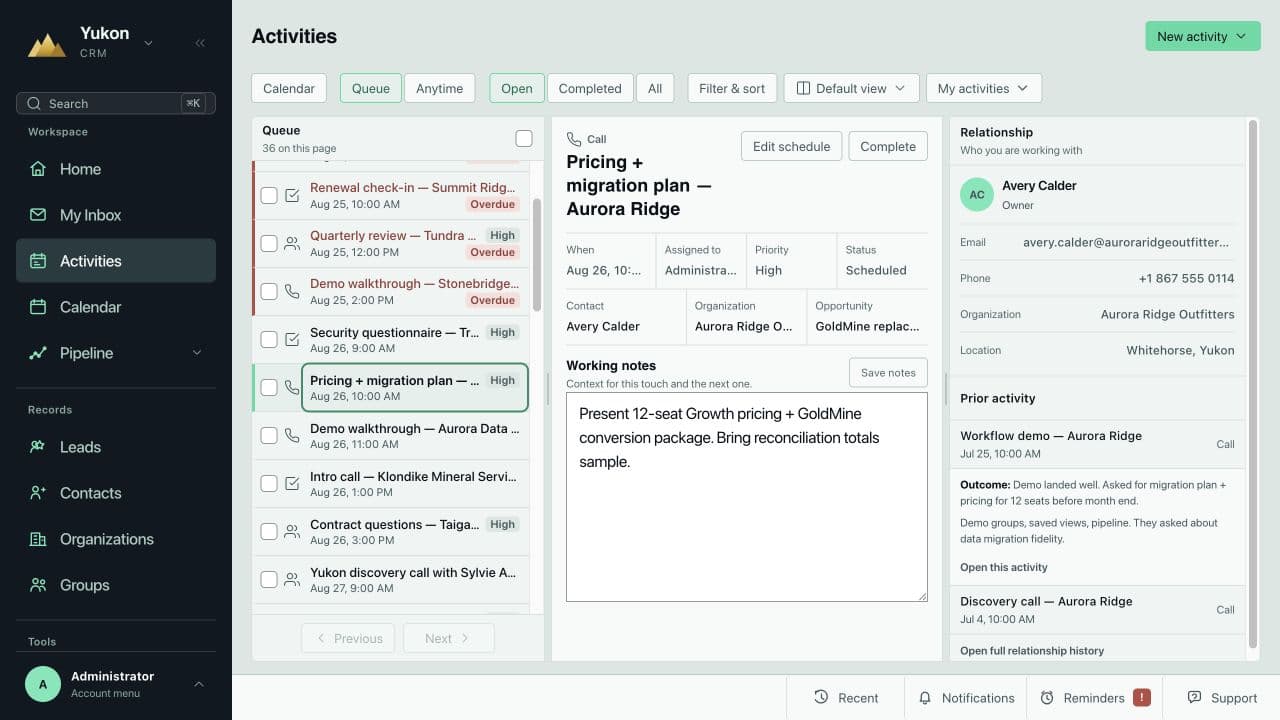This screenshot has height=720, width=1280.
Task: Switch to the Anytime tab
Action: [439, 88]
